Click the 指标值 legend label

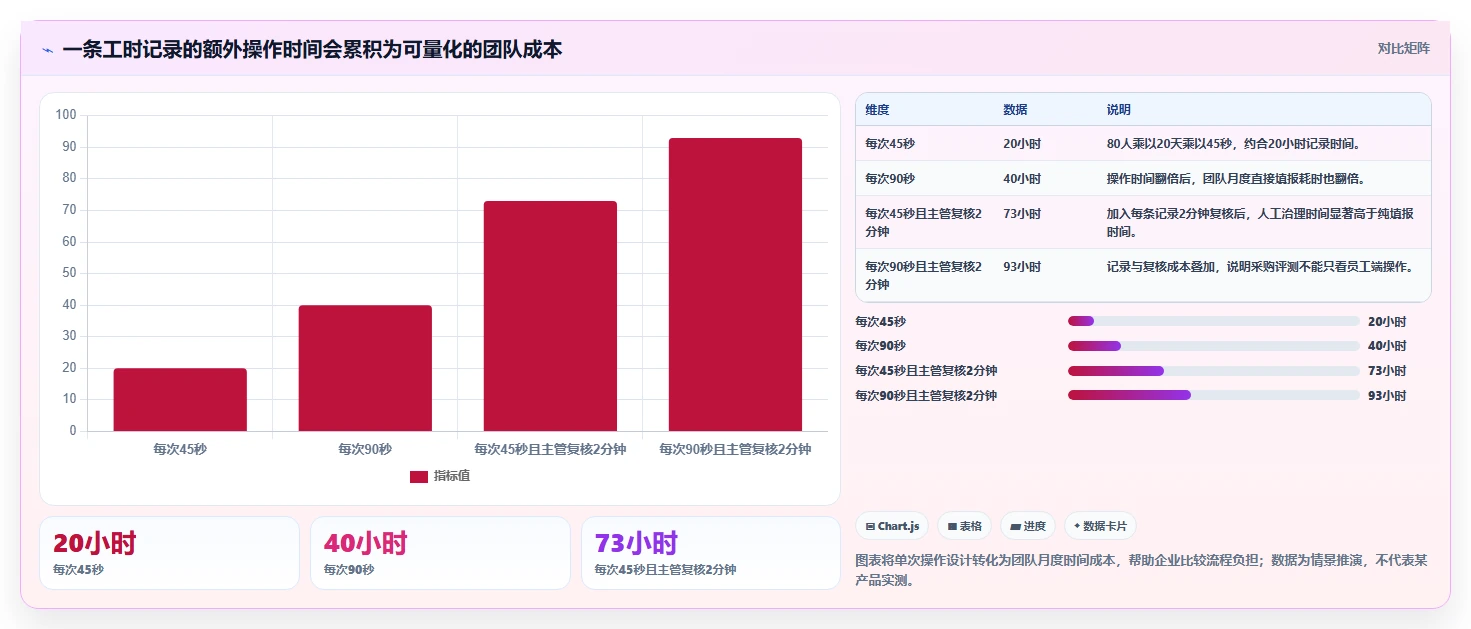tap(452, 476)
